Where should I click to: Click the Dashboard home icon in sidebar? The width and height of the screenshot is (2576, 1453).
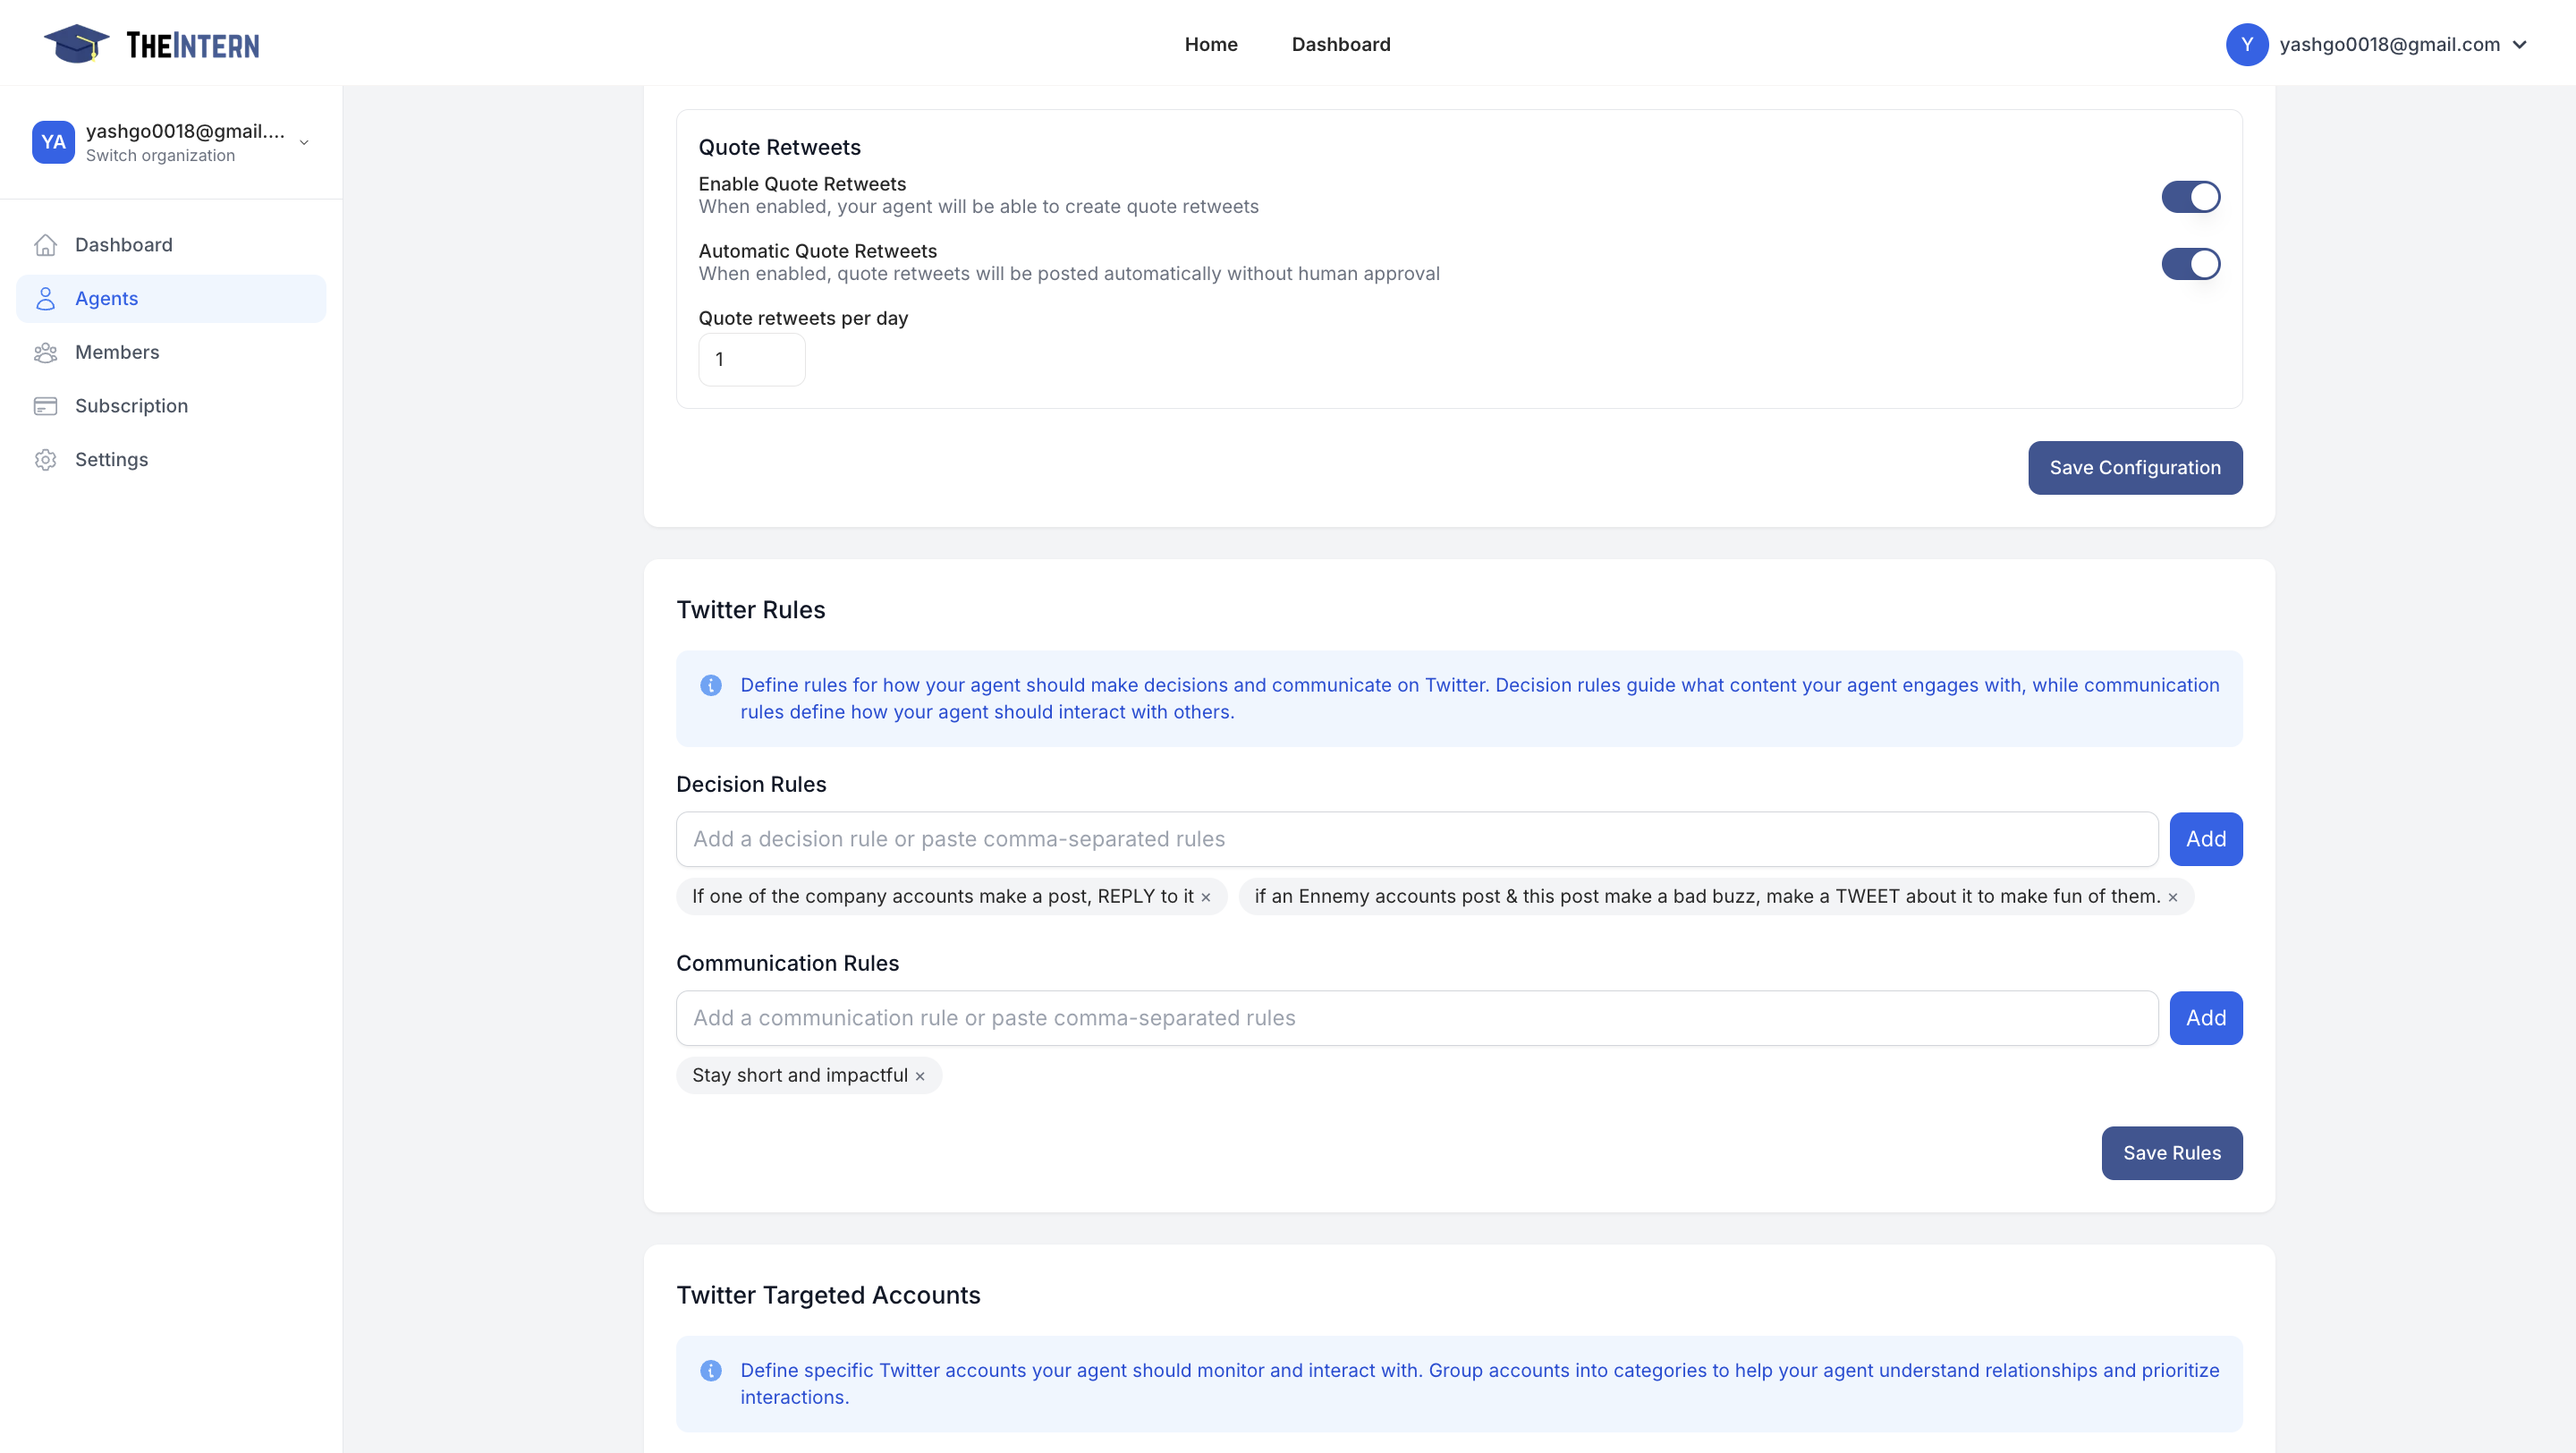(x=46, y=245)
